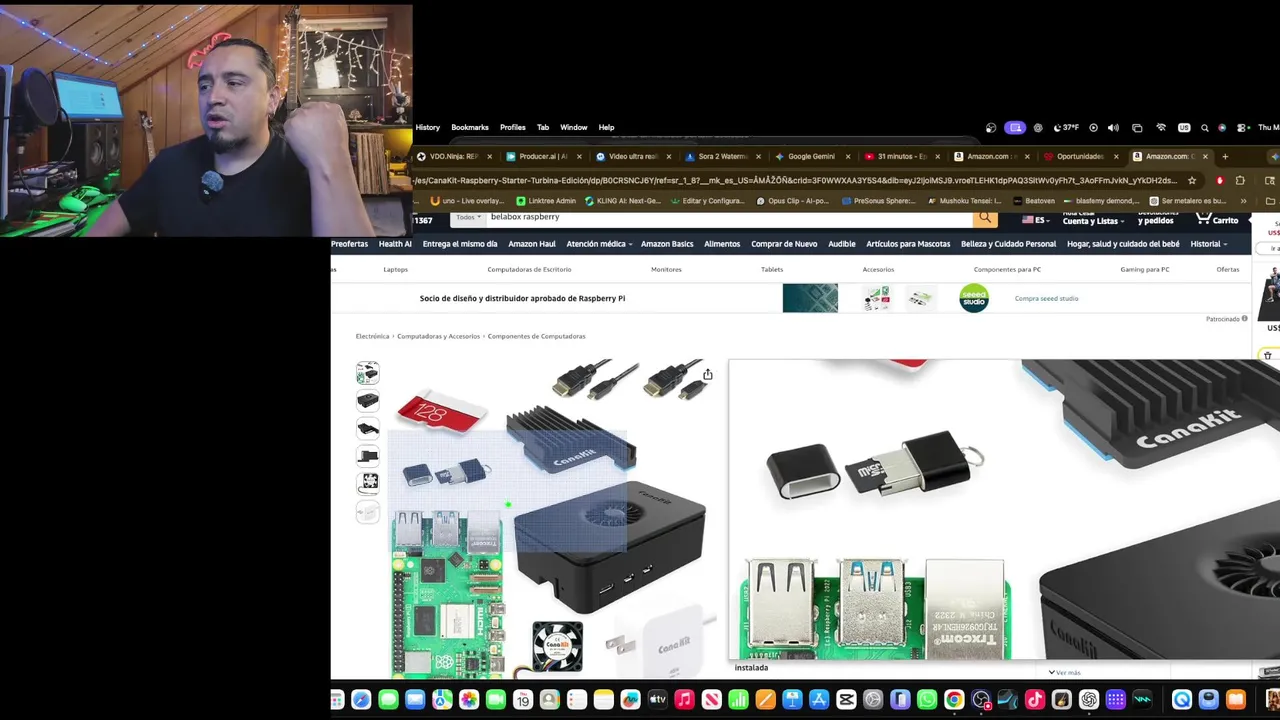
Task: Click Computadoras y Accesorios breadcrumb
Action: point(438,336)
